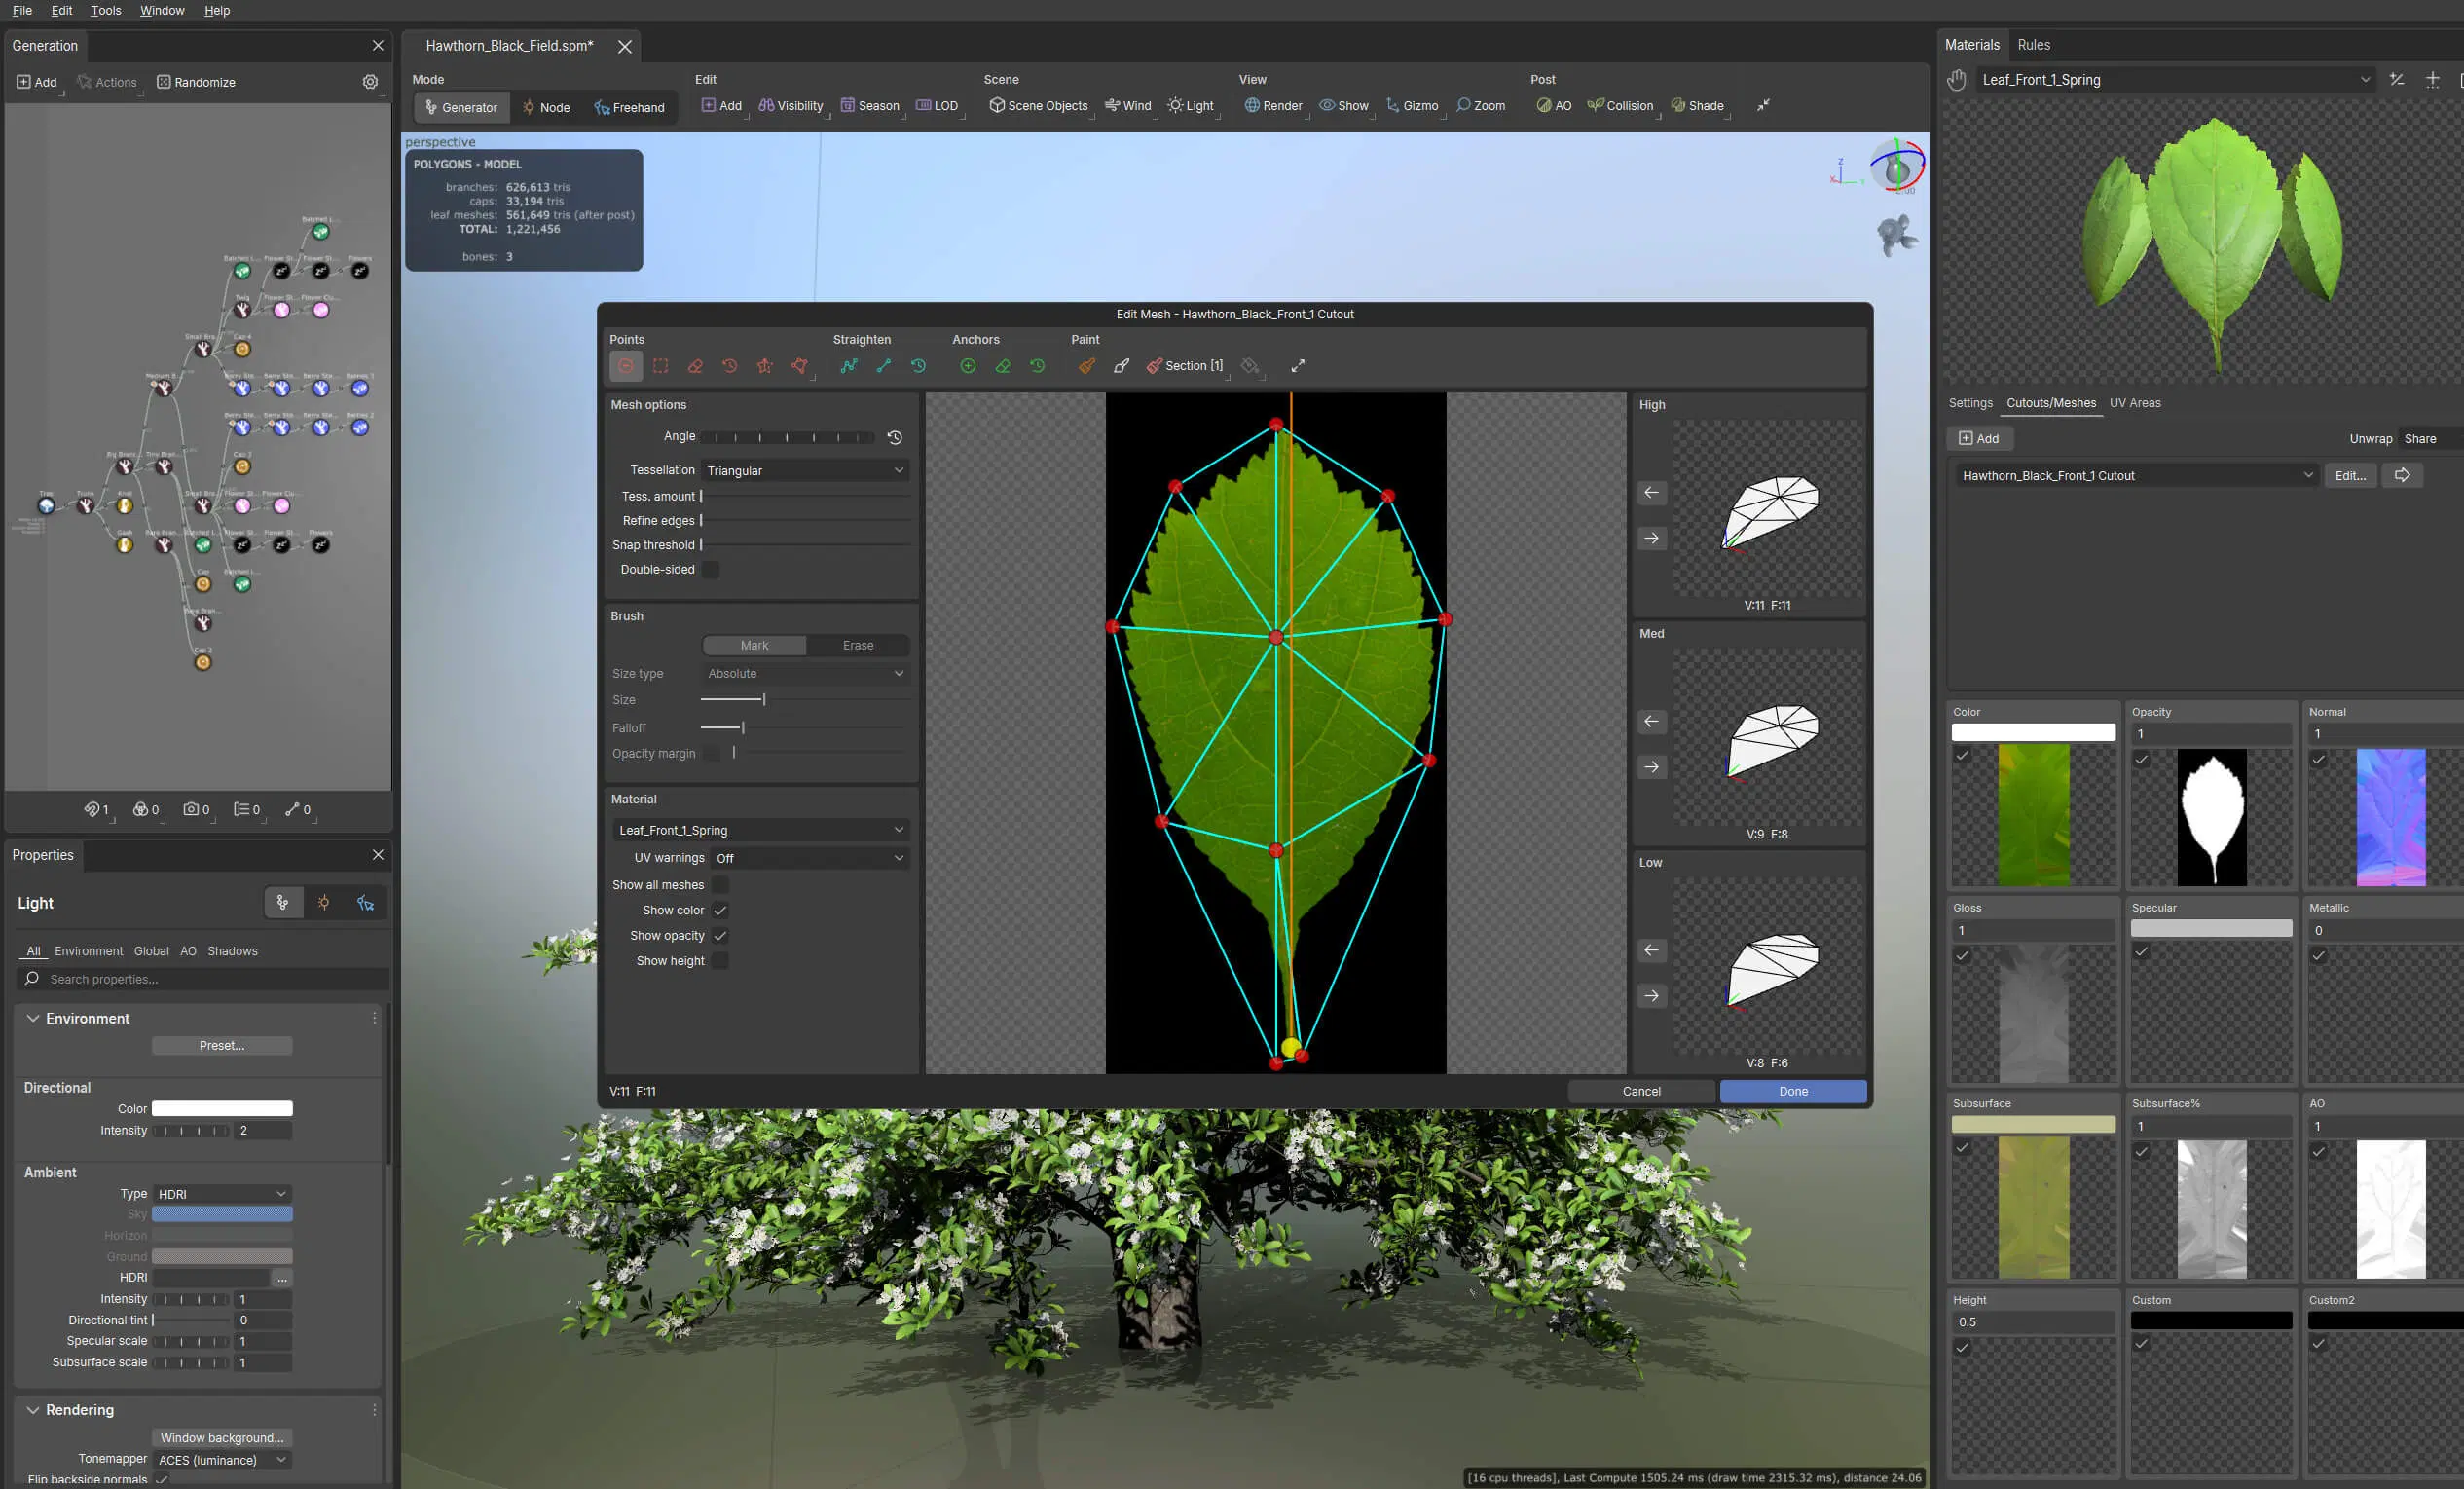This screenshot has height=1489, width=2464.
Task: Toggle Show opacity visibility checkbox
Action: point(718,935)
